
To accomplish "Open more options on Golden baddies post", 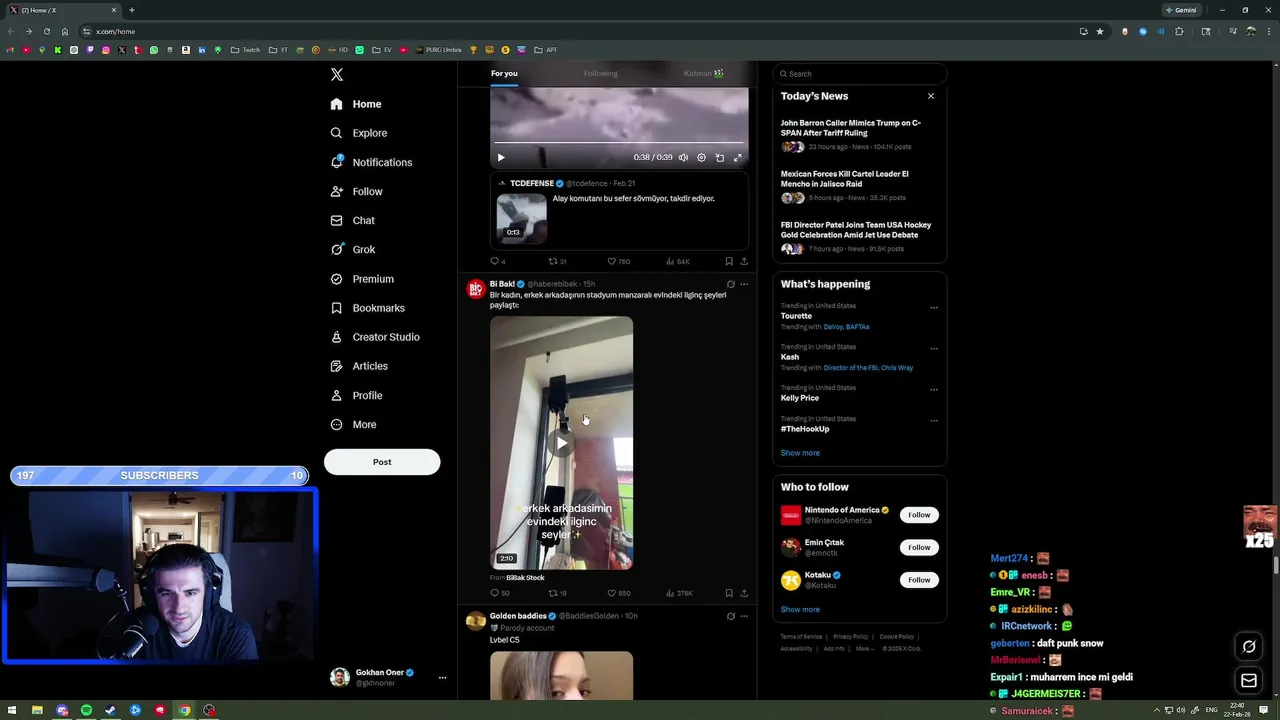I will [744, 616].
